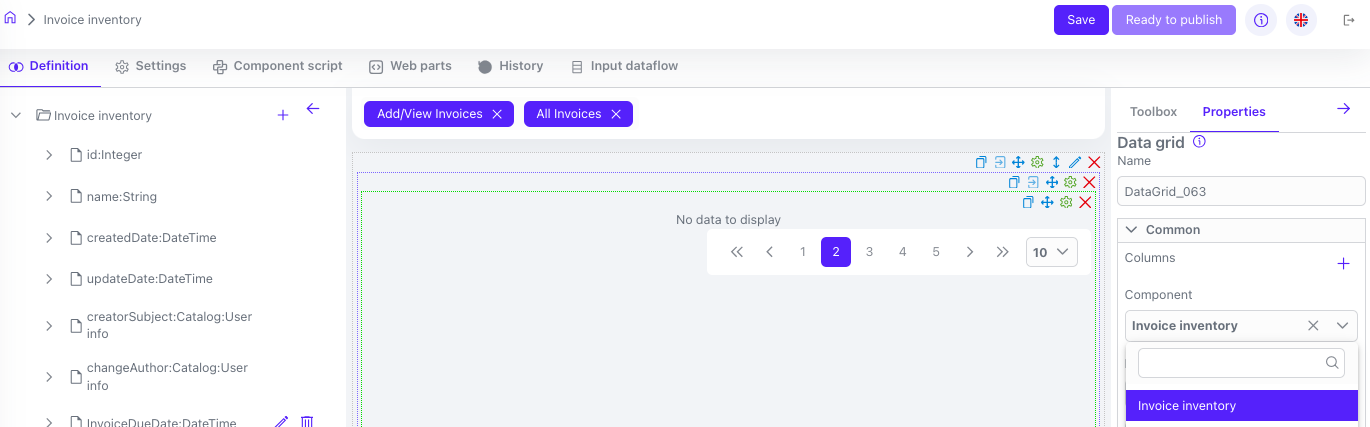1370x427 pixels.
Task: Click the Ready to publish button
Action: click(1173, 20)
